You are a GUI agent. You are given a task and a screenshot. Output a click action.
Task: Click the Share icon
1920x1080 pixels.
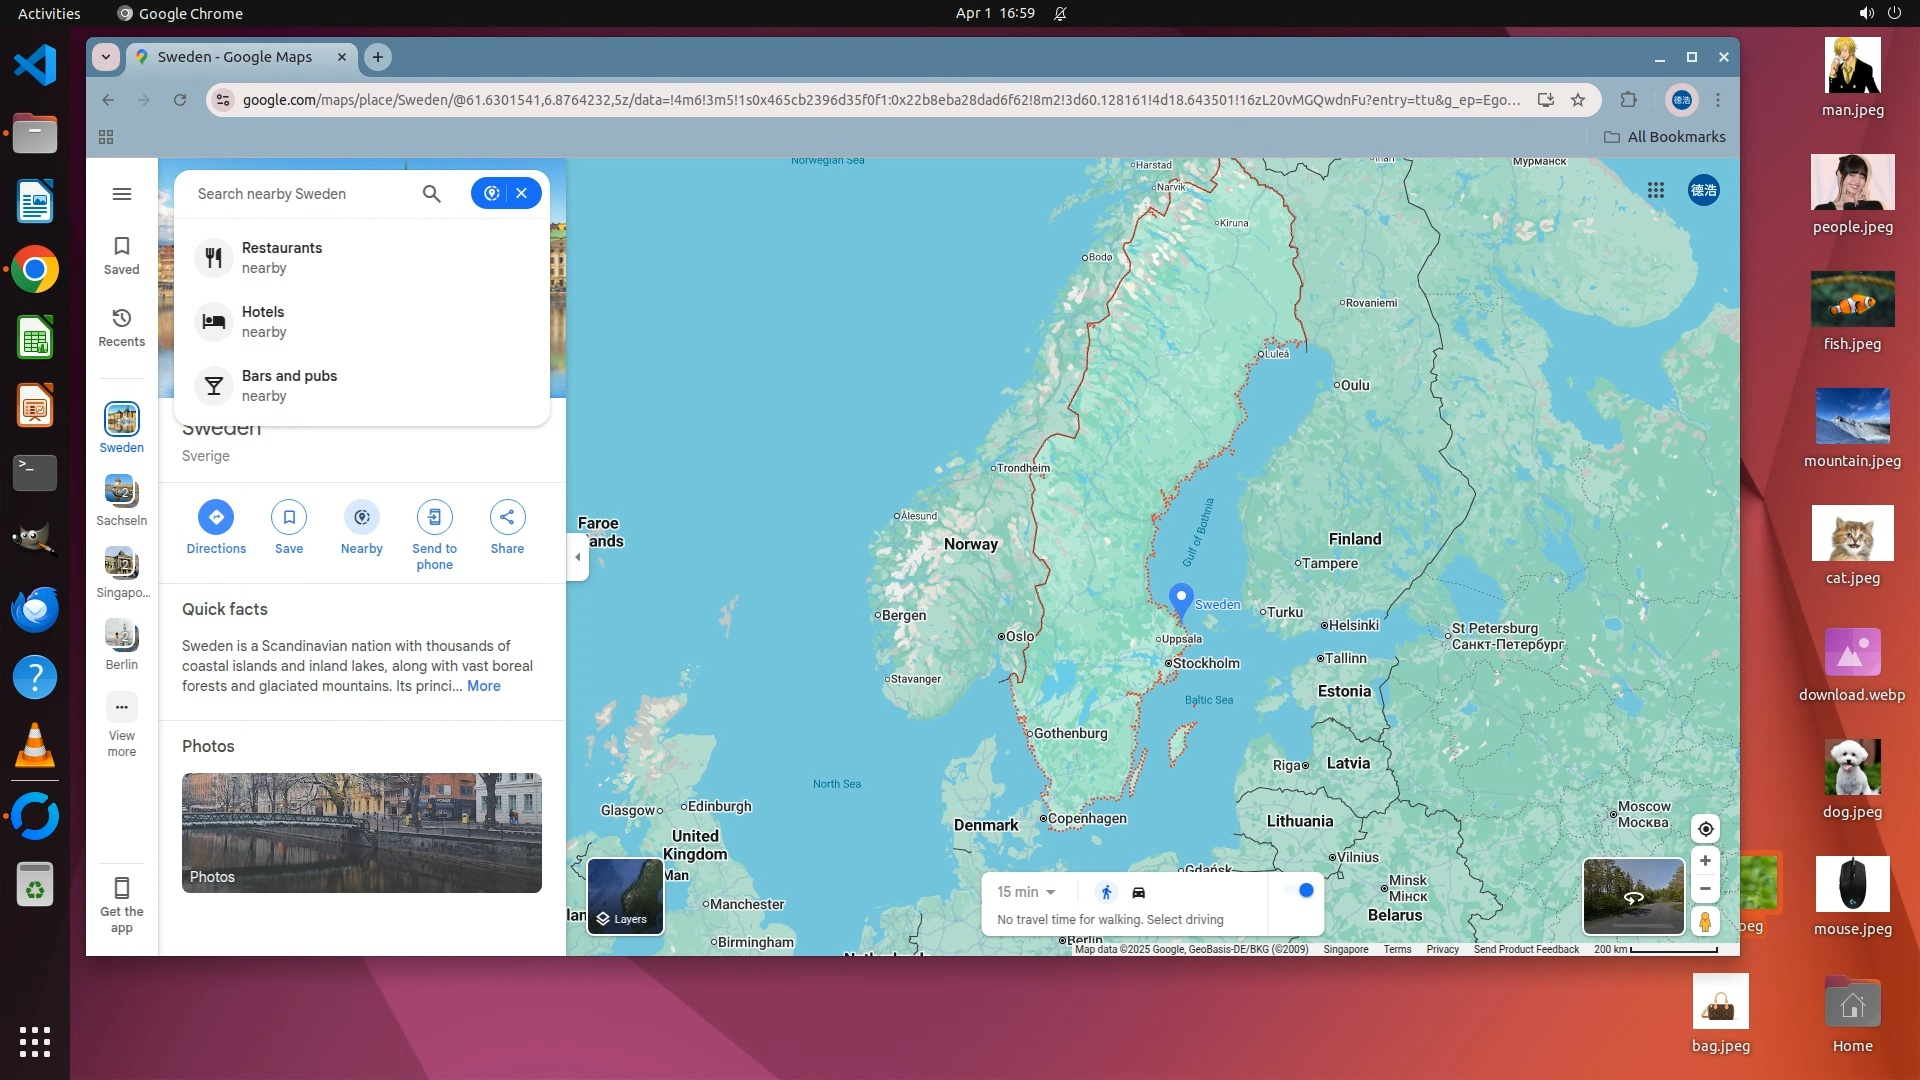pyautogui.click(x=507, y=517)
